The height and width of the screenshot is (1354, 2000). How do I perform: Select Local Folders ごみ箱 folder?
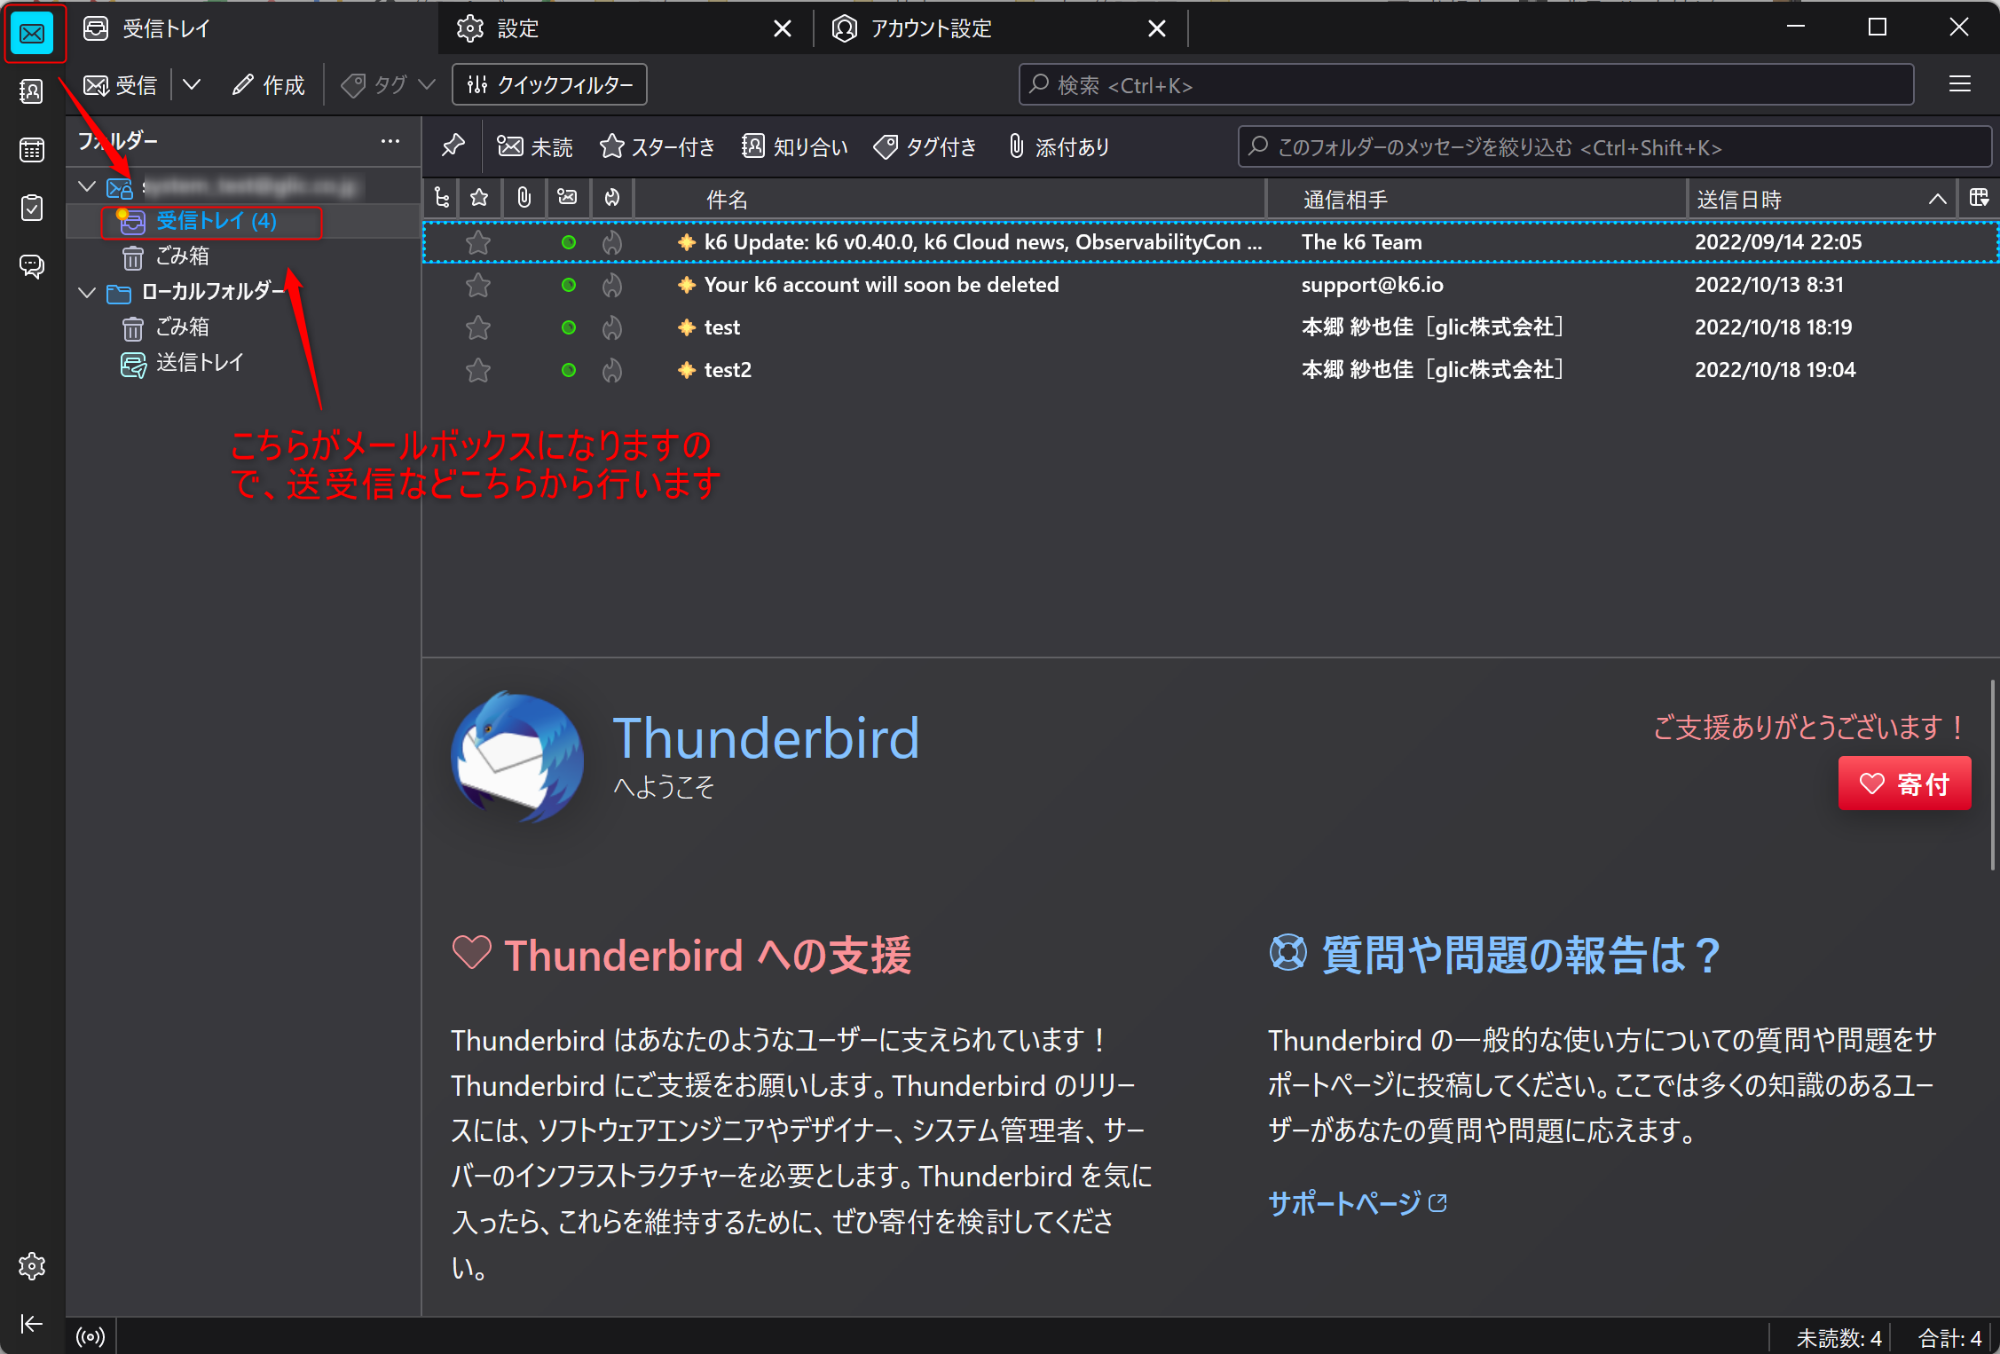tap(165, 328)
